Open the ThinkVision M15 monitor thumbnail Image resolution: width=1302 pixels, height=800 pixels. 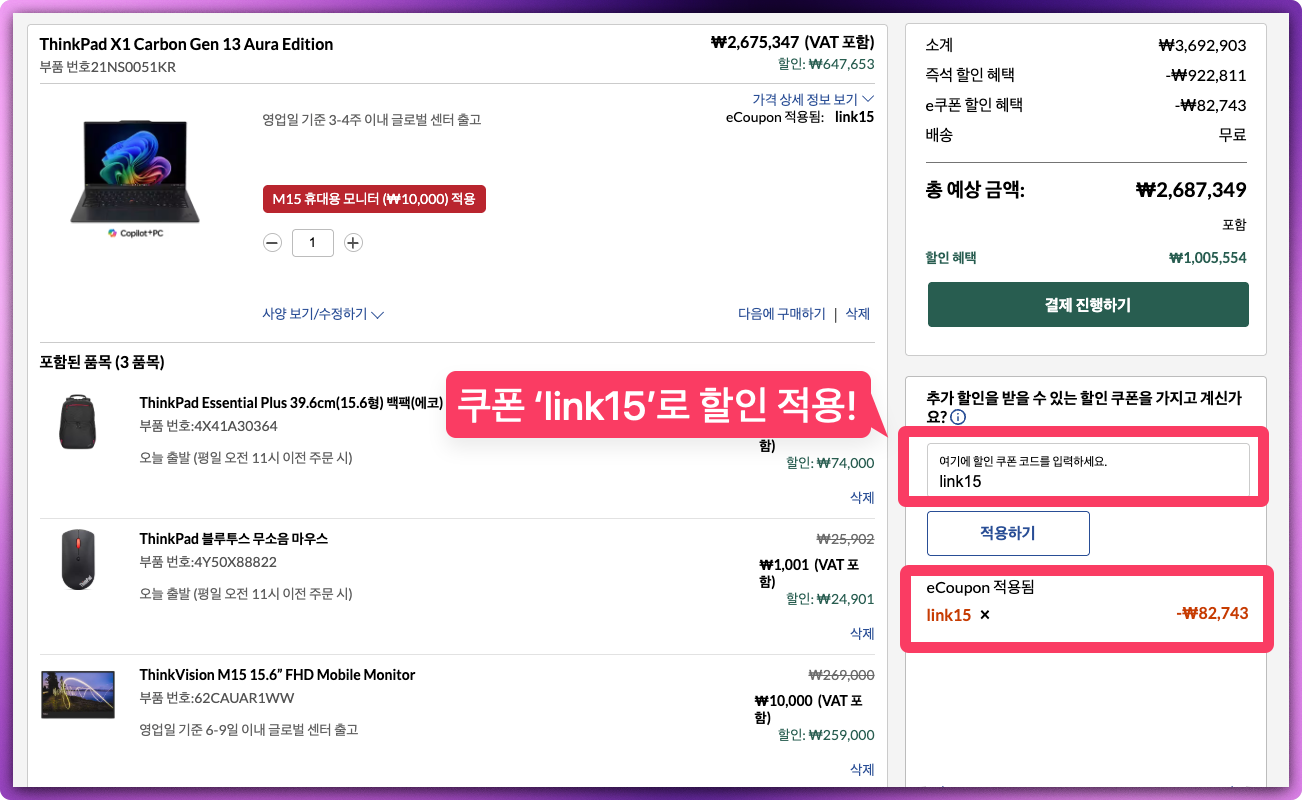(78, 694)
